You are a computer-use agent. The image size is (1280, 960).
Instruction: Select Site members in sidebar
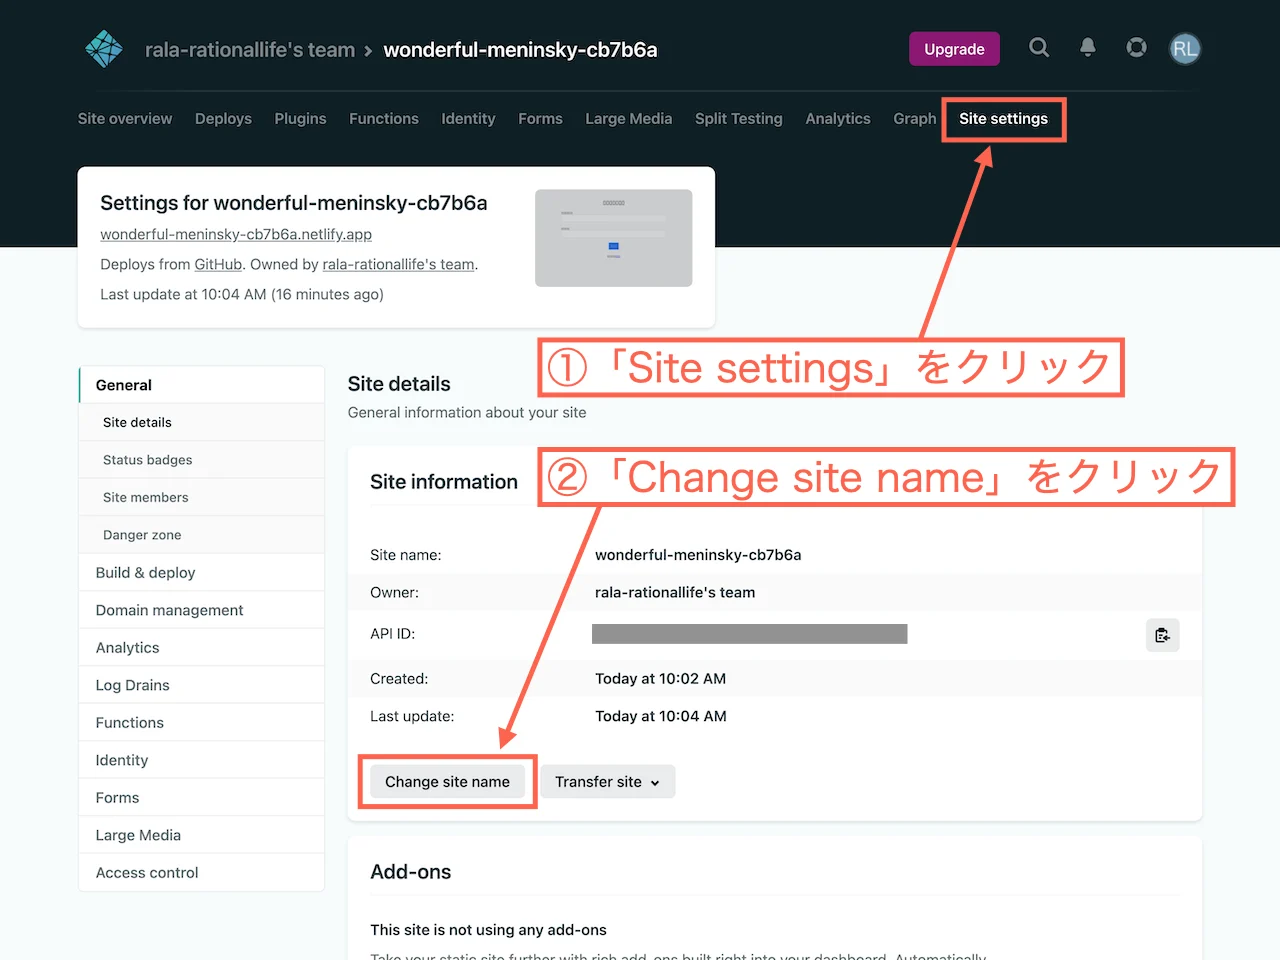[x=202, y=497]
